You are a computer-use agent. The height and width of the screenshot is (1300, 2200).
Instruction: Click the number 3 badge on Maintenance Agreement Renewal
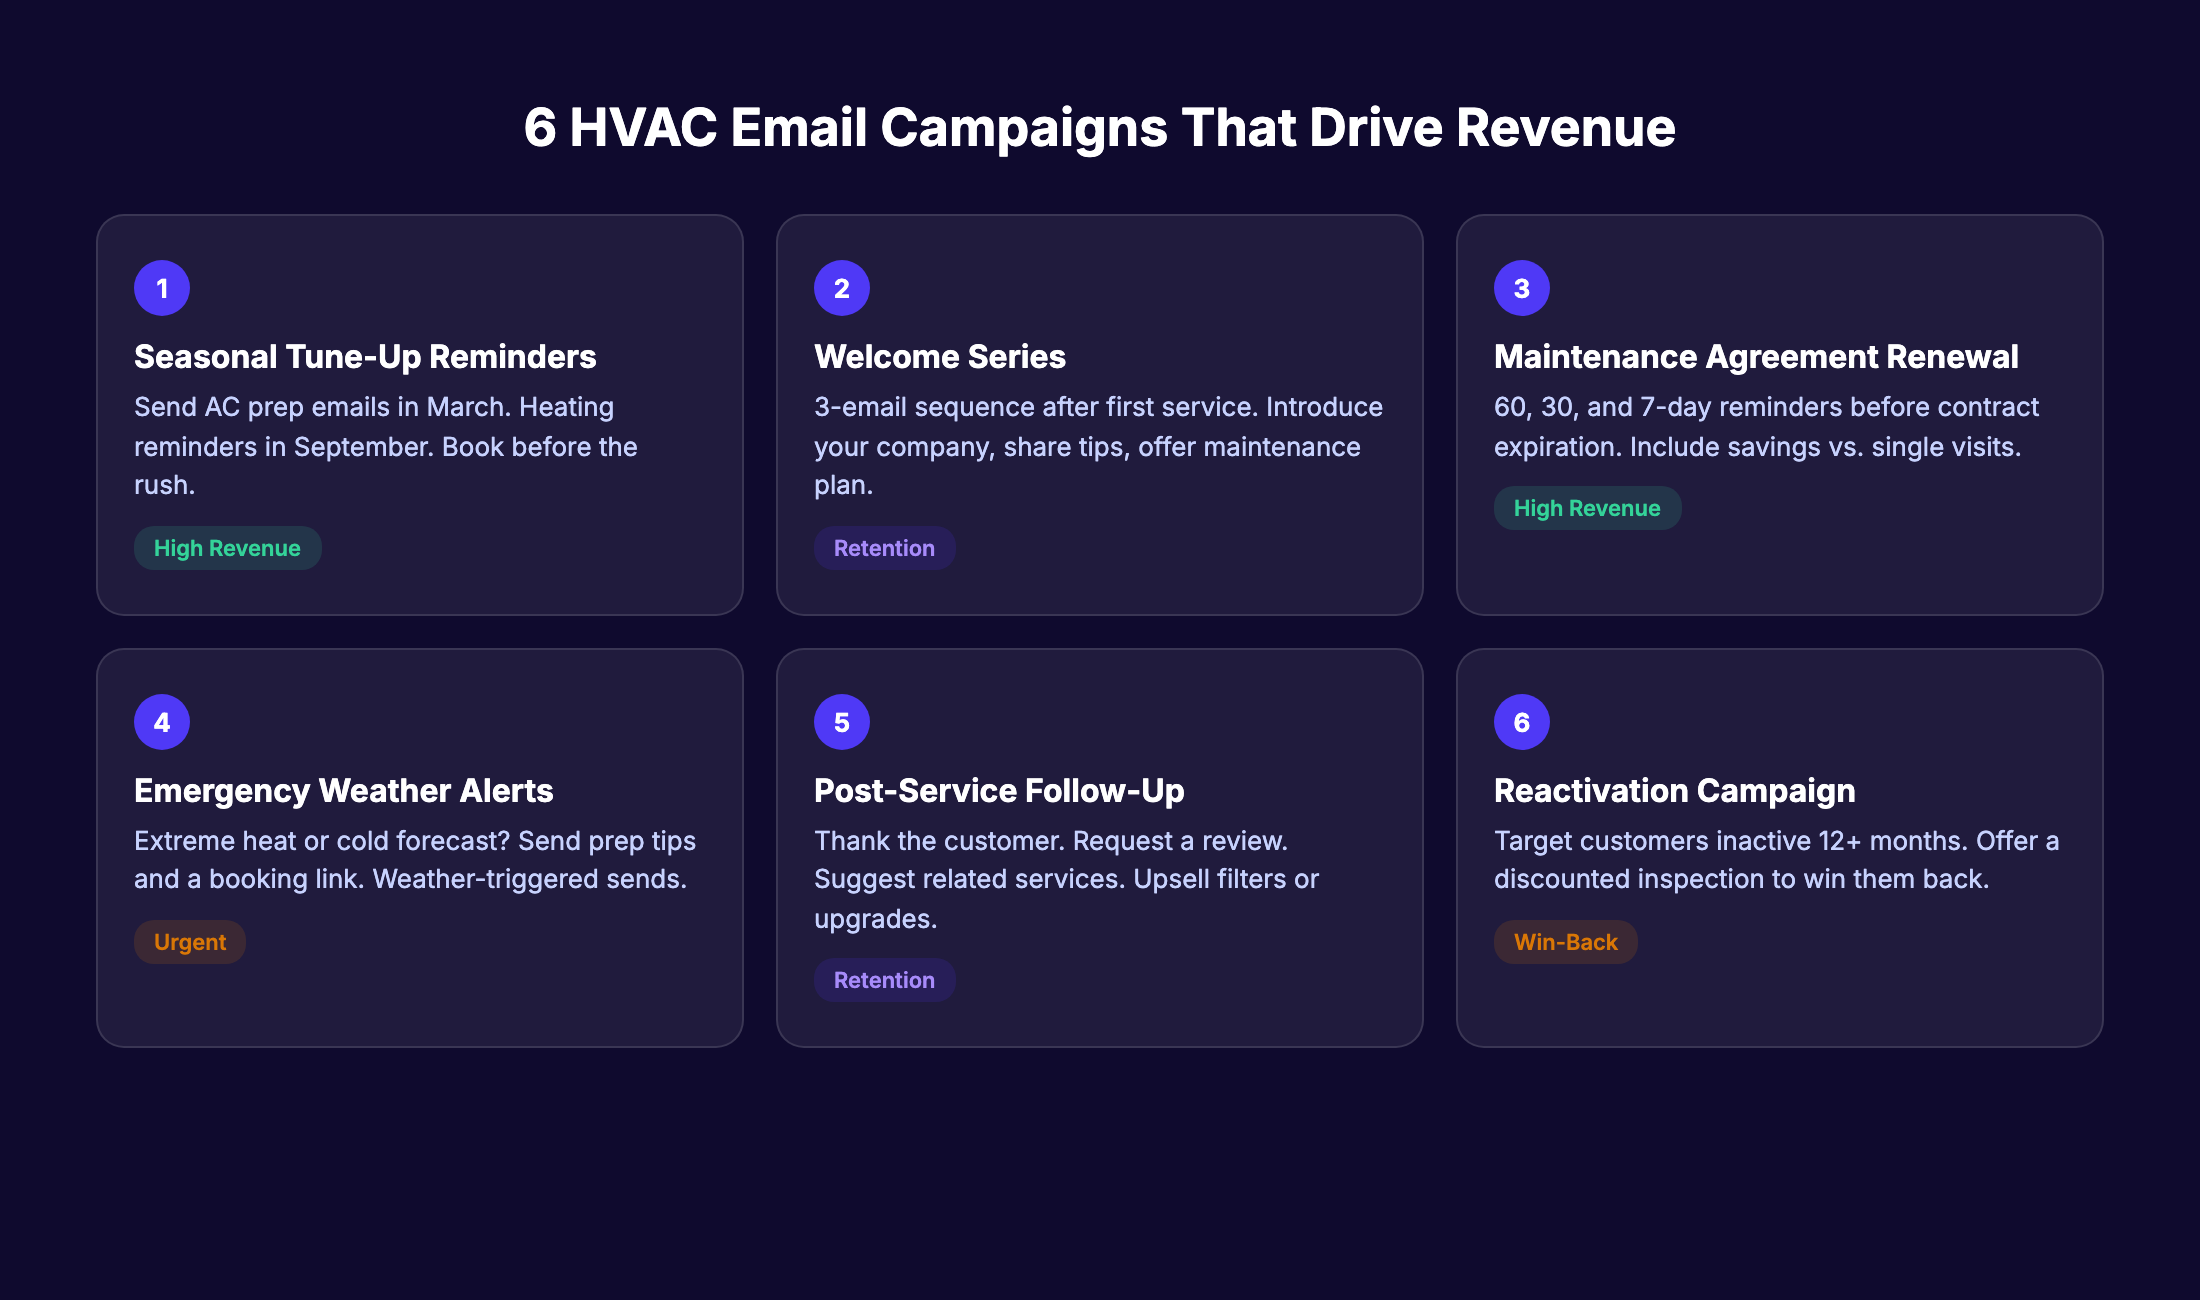tap(1521, 287)
